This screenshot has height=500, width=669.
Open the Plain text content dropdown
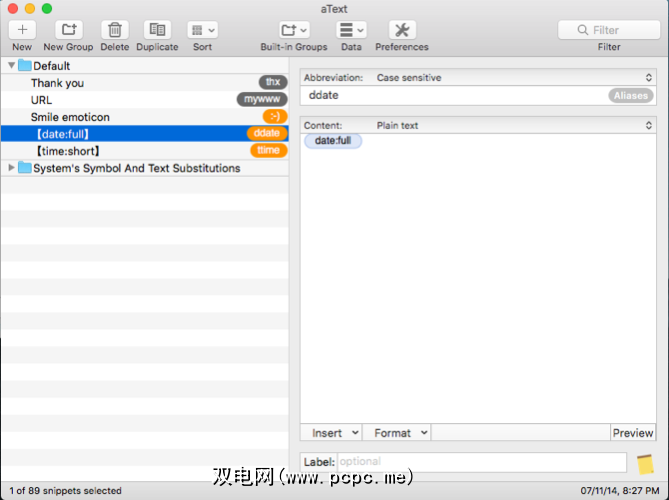[512, 126]
